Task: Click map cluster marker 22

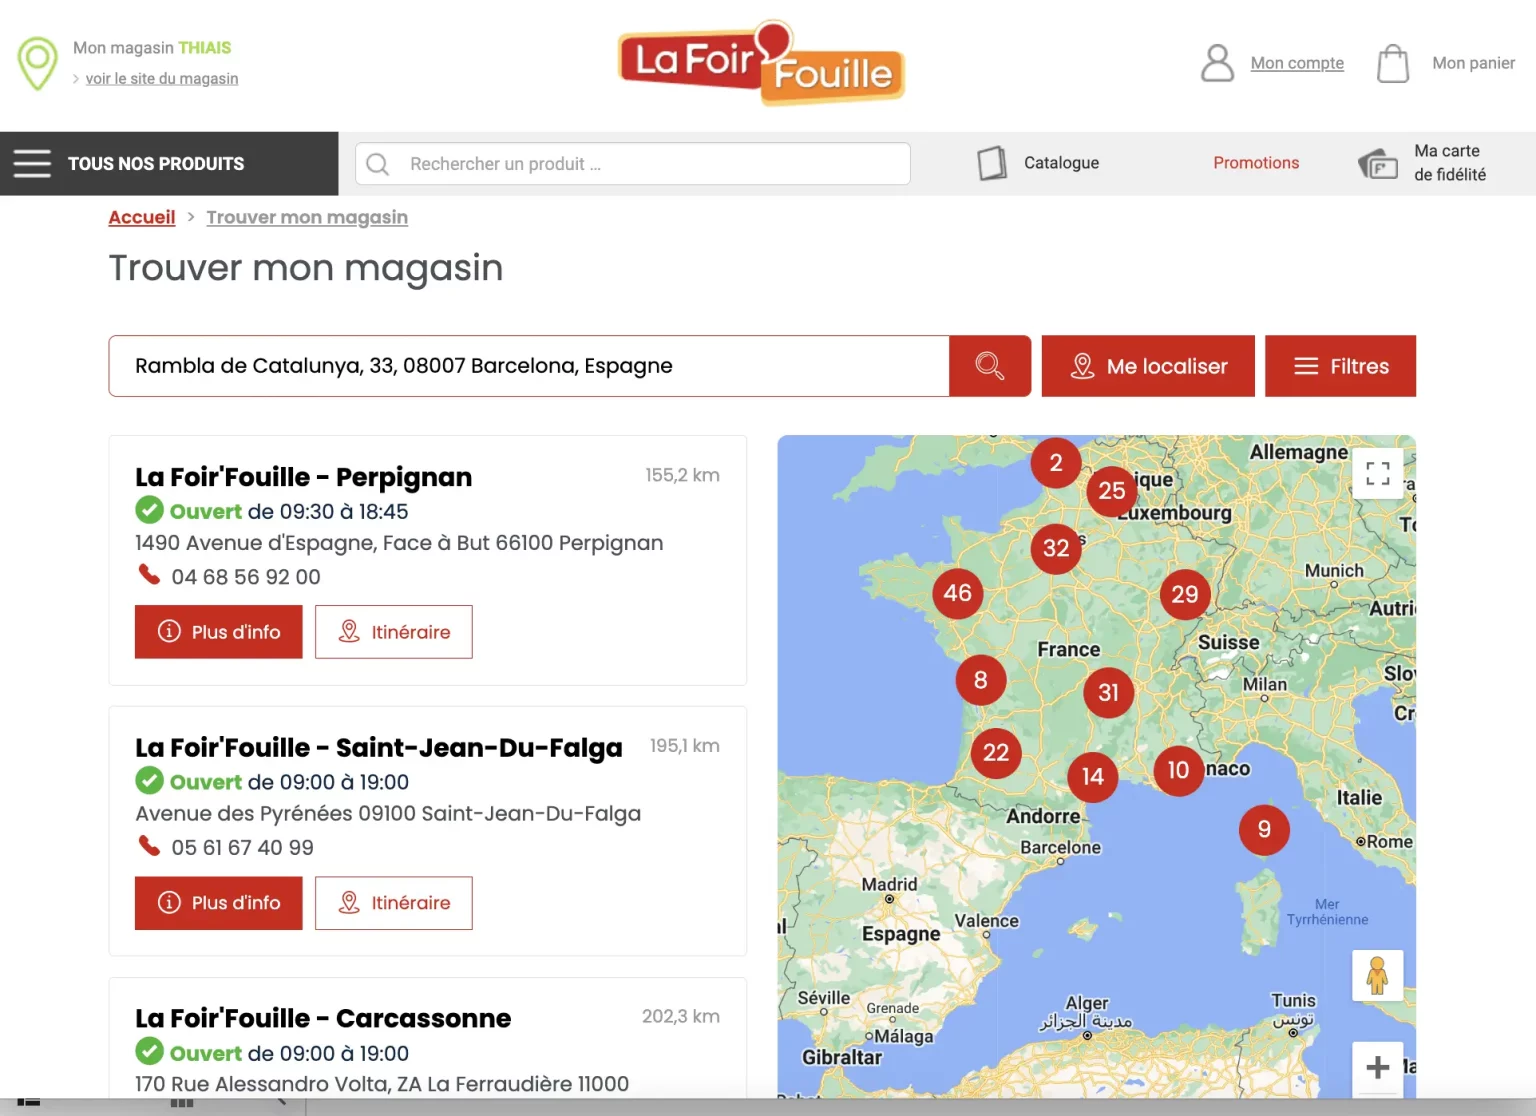Action: coord(996,753)
